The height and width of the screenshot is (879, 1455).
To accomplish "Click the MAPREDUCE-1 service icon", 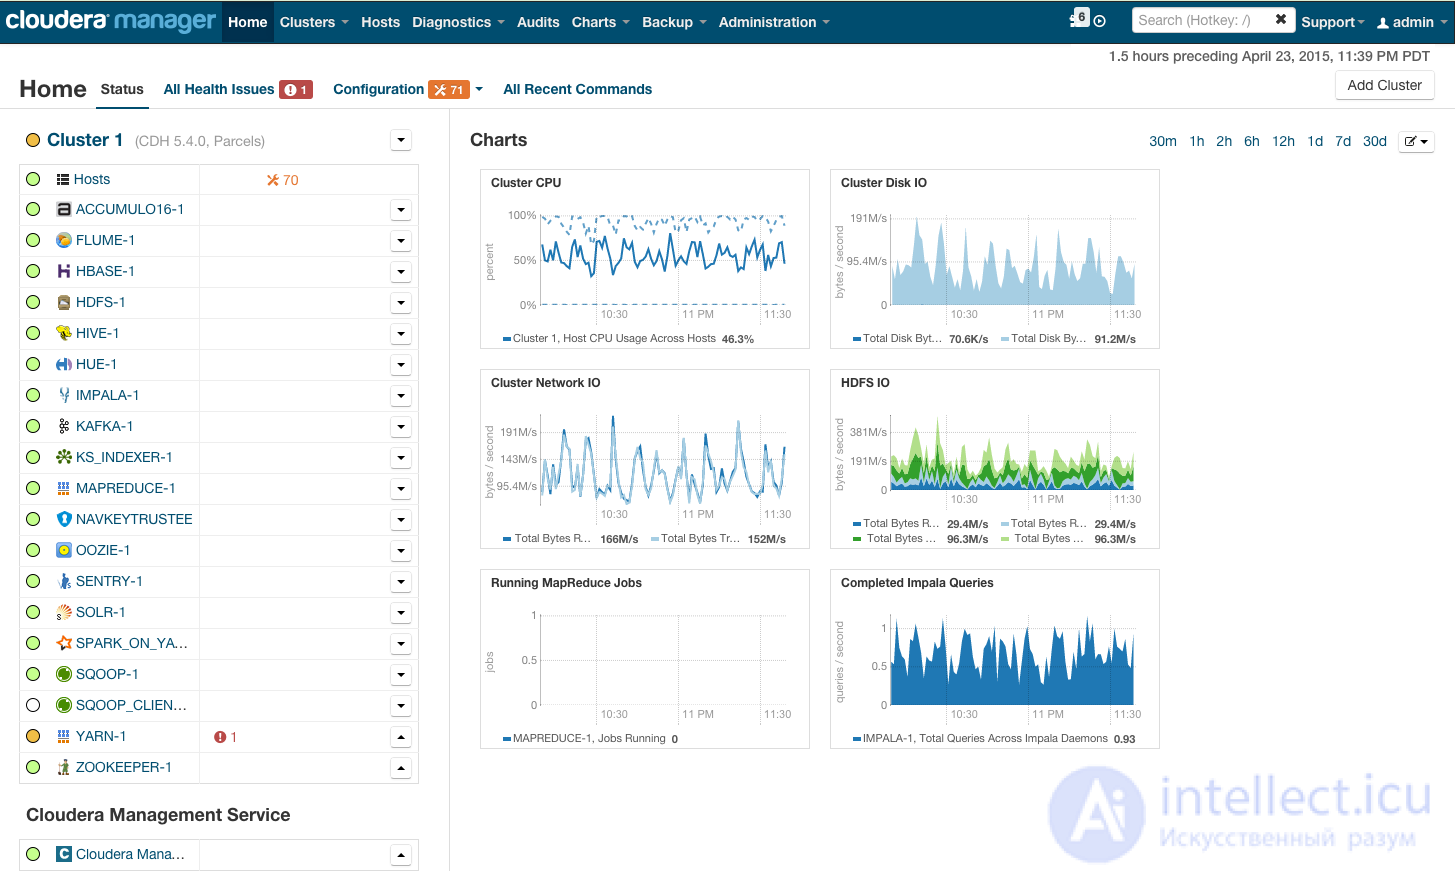I will click(x=64, y=489).
